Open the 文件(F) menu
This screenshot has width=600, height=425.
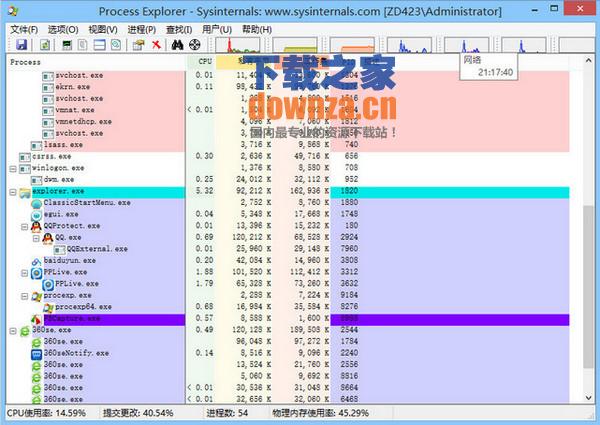[24, 29]
